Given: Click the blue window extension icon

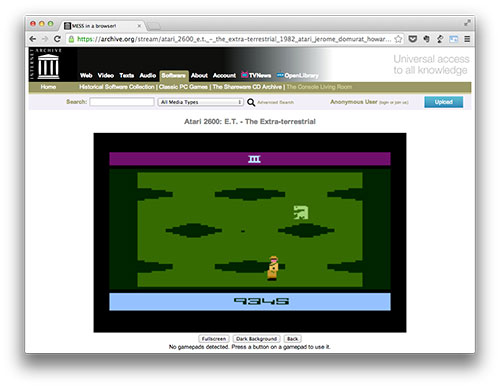Looking at the screenshot, I should coord(454,39).
